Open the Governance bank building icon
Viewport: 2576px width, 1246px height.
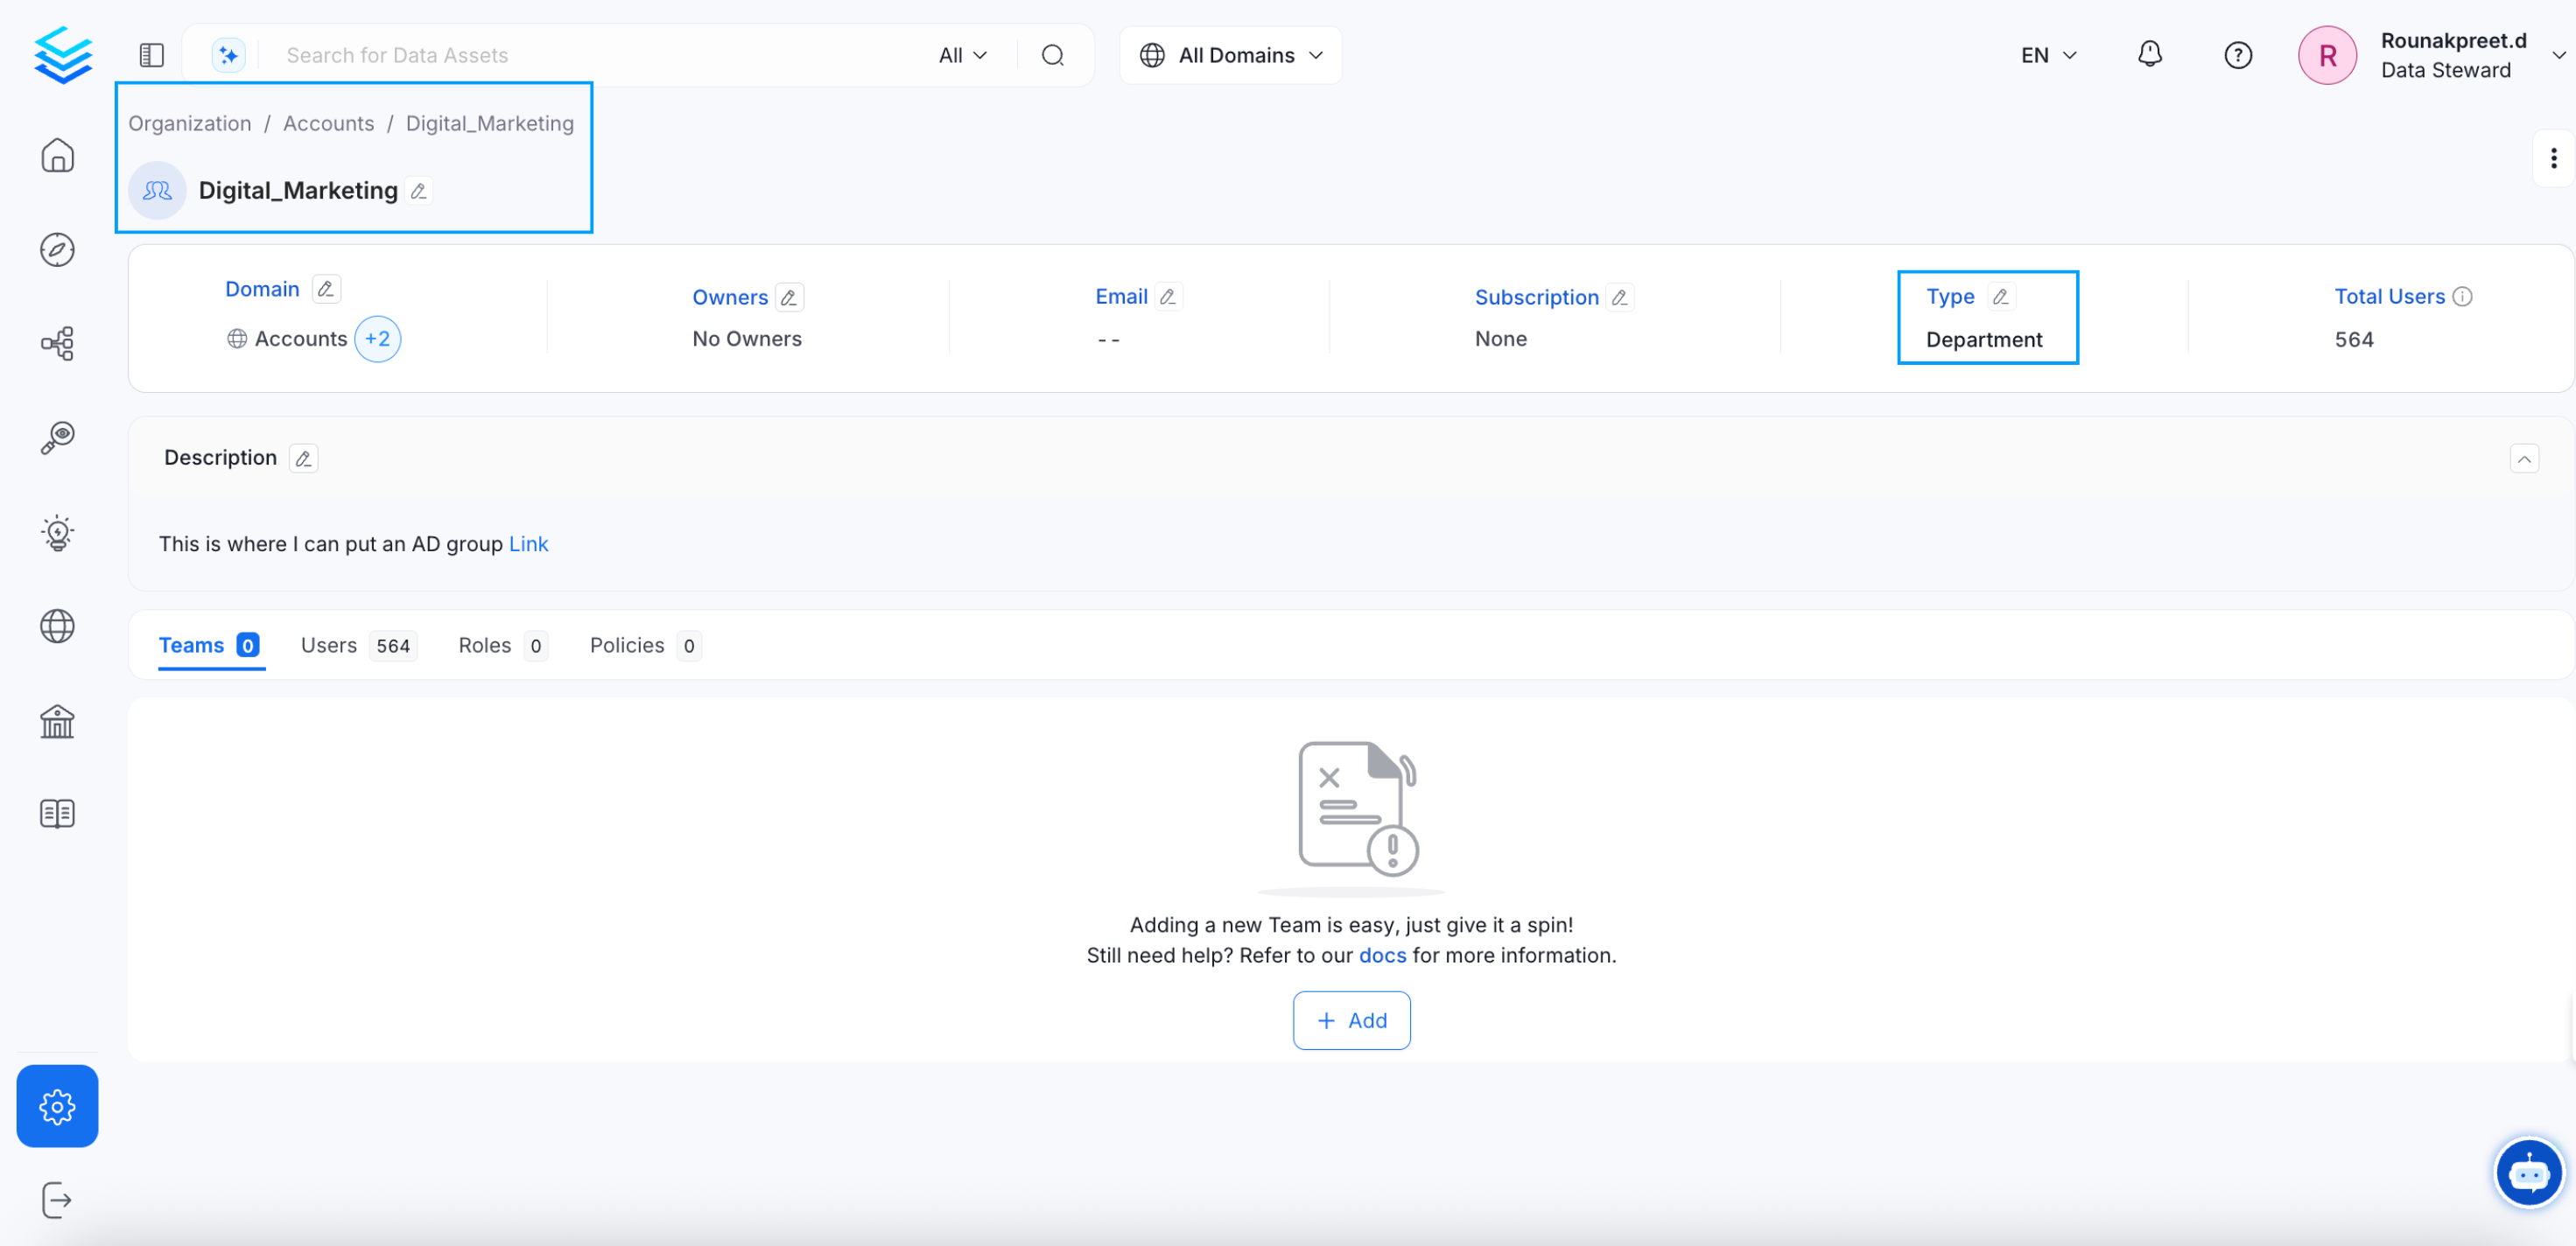57,721
